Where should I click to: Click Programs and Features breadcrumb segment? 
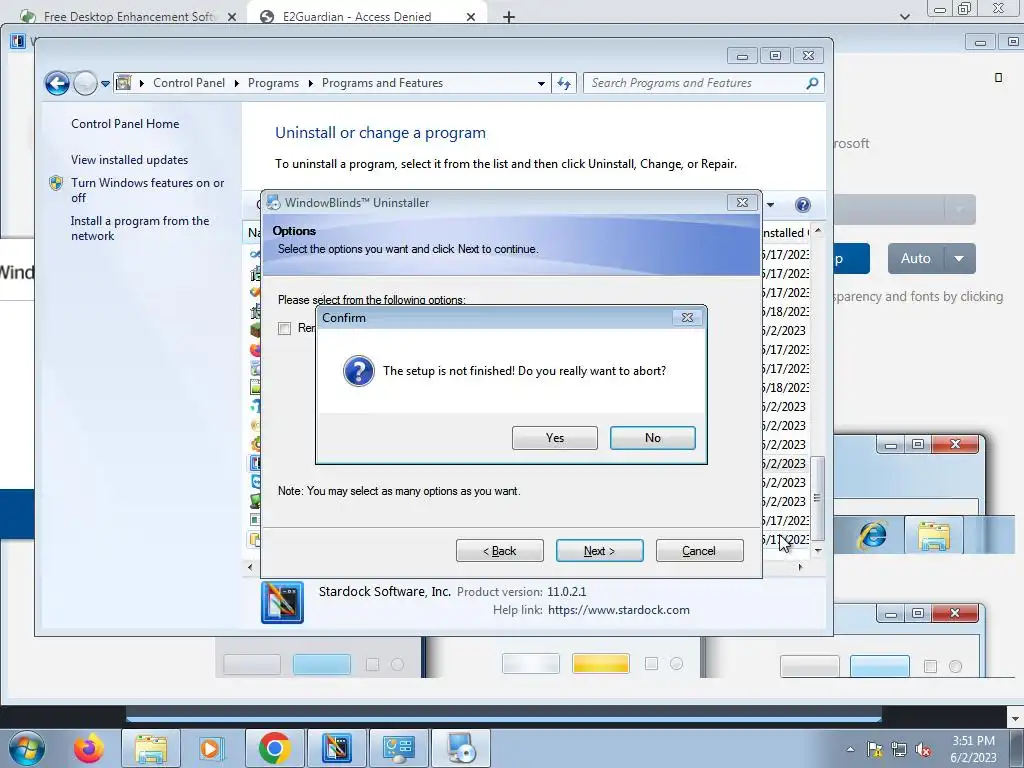(x=382, y=83)
